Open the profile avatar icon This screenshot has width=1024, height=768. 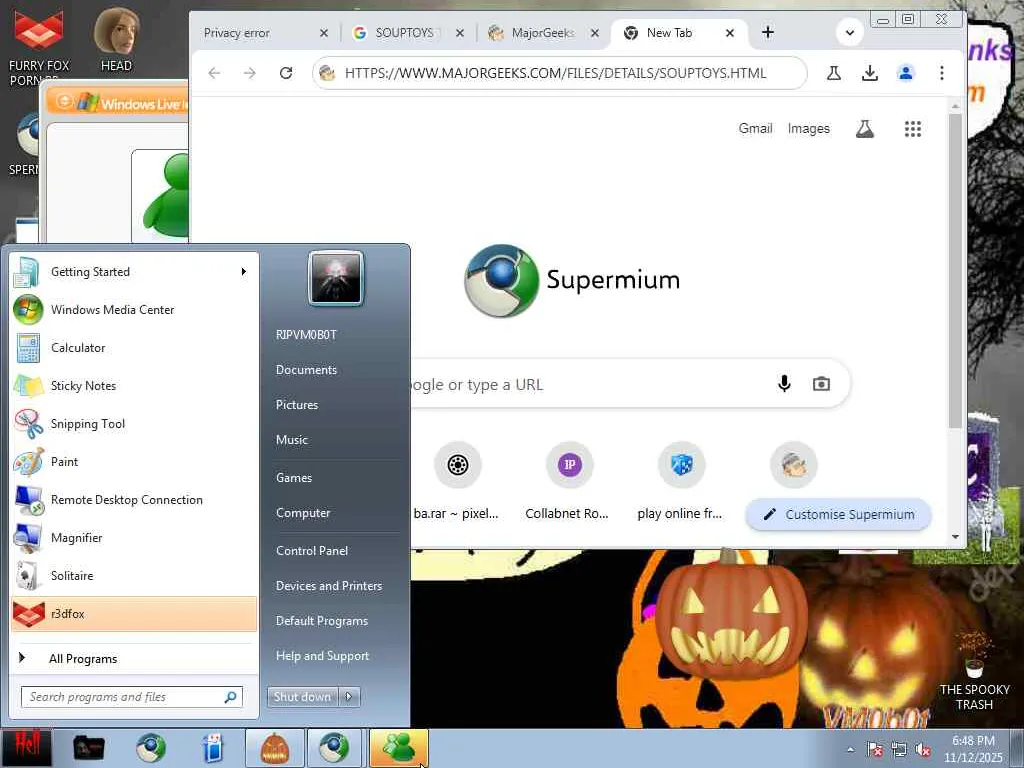click(905, 73)
